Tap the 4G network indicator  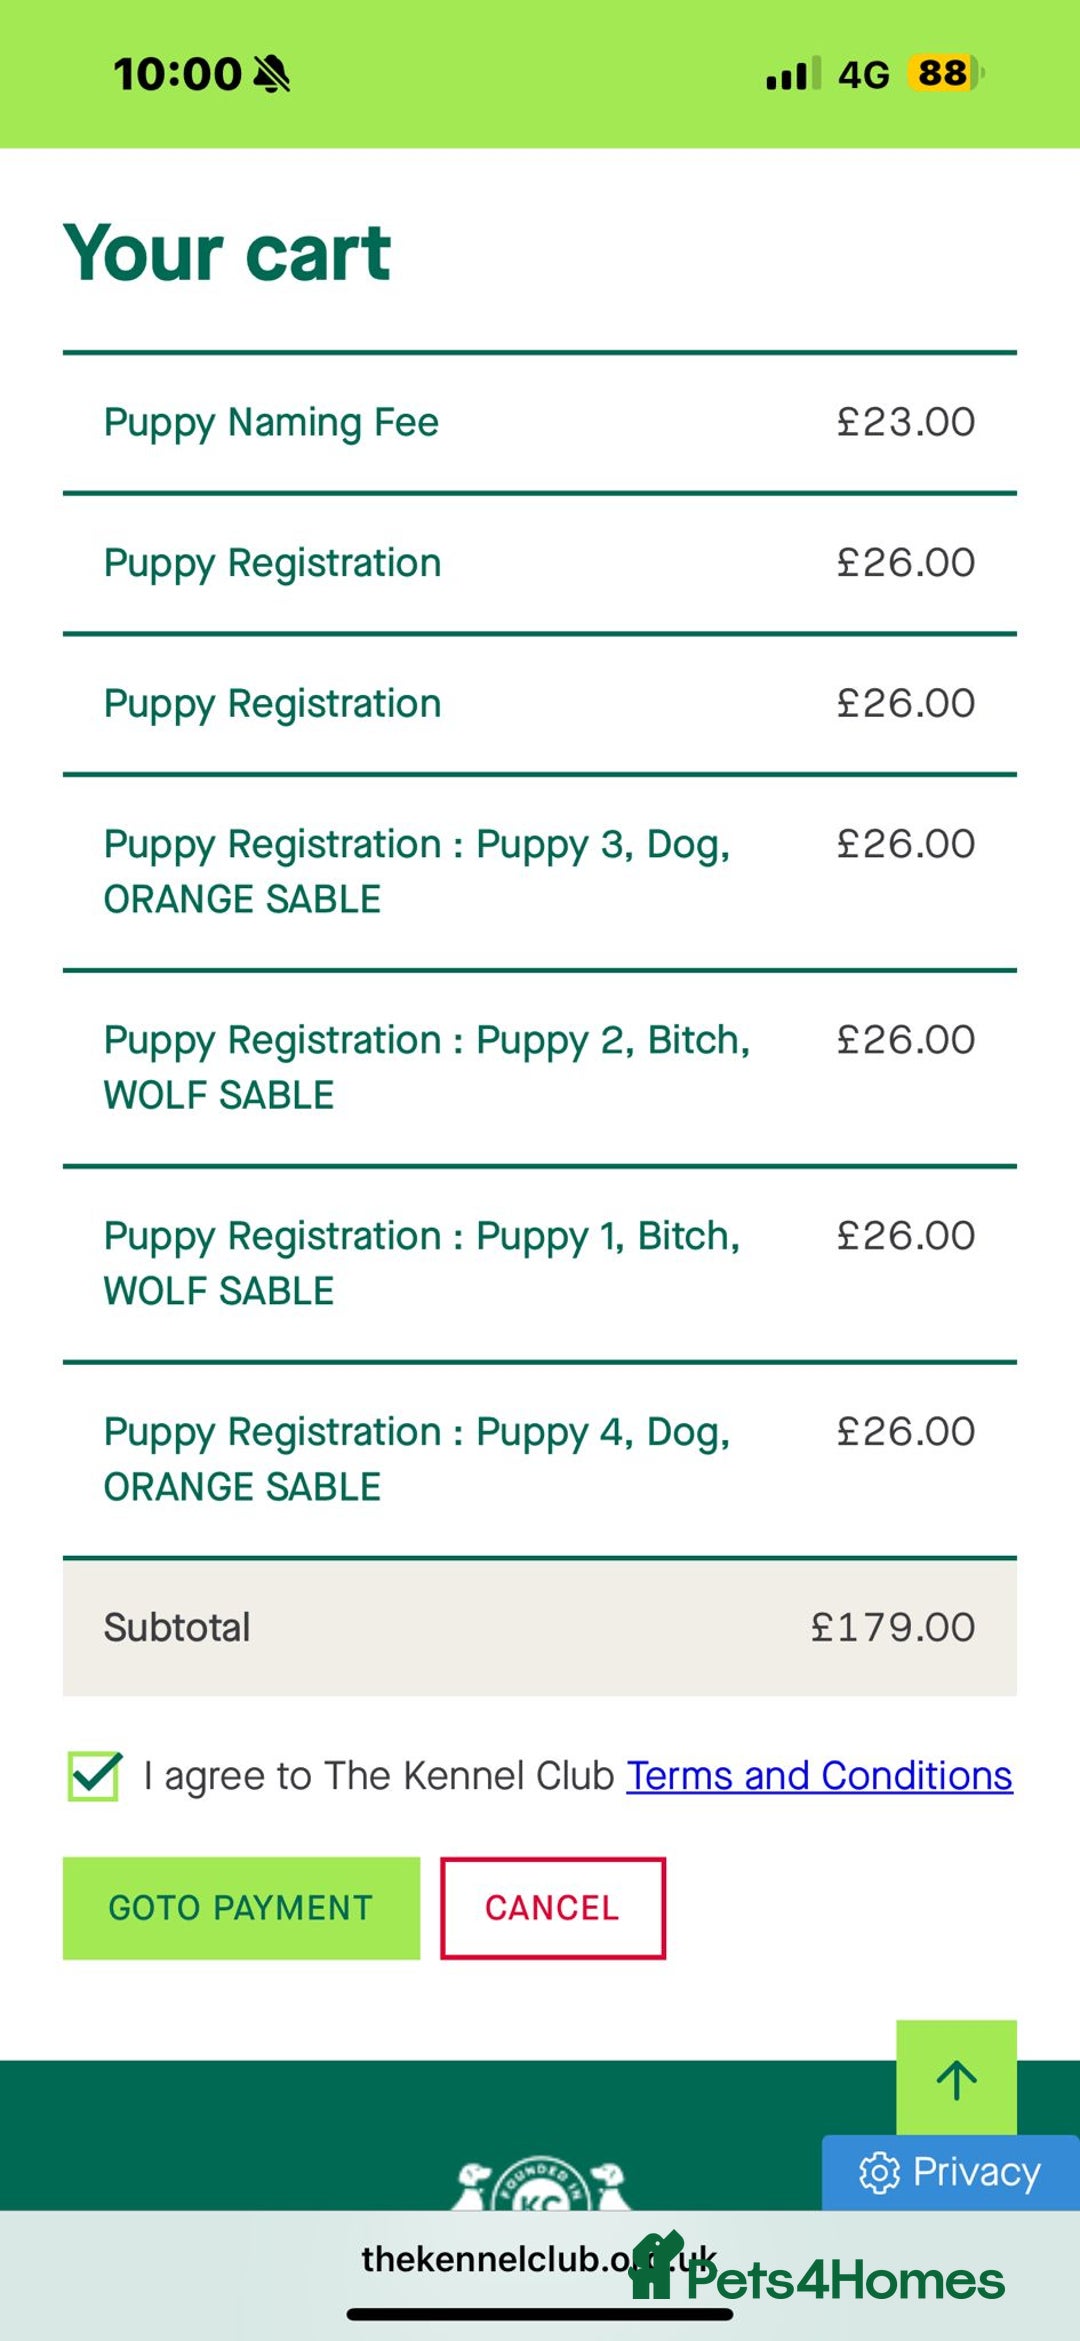click(863, 75)
